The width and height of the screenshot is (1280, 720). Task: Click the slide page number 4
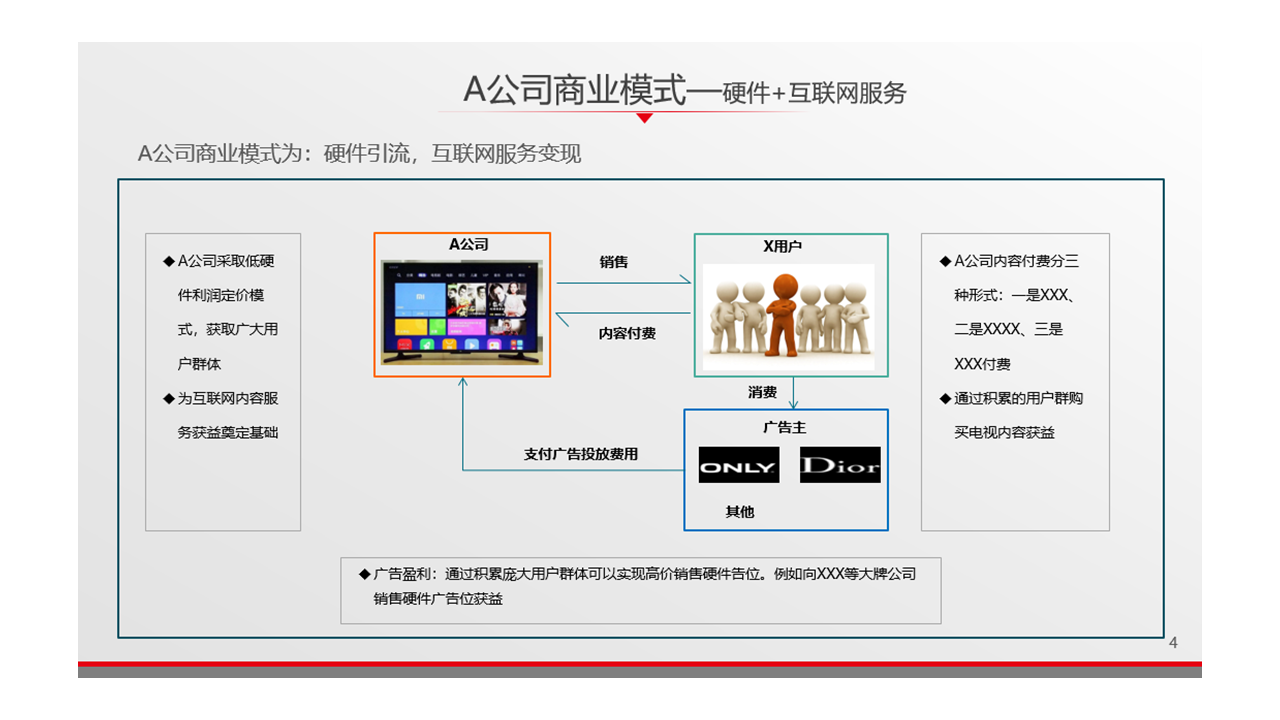(1173, 643)
